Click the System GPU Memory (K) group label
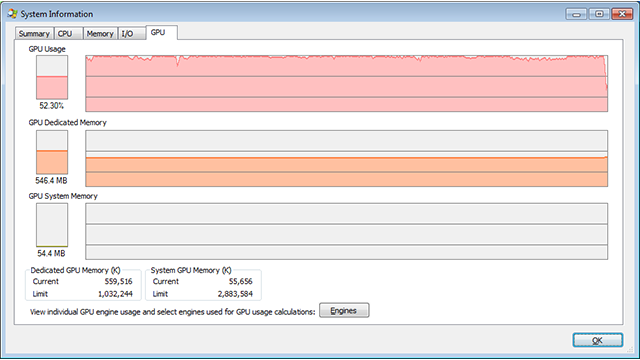The height and width of the screenshot is (360, 640). pyautogui.click(x=191, y=270)
